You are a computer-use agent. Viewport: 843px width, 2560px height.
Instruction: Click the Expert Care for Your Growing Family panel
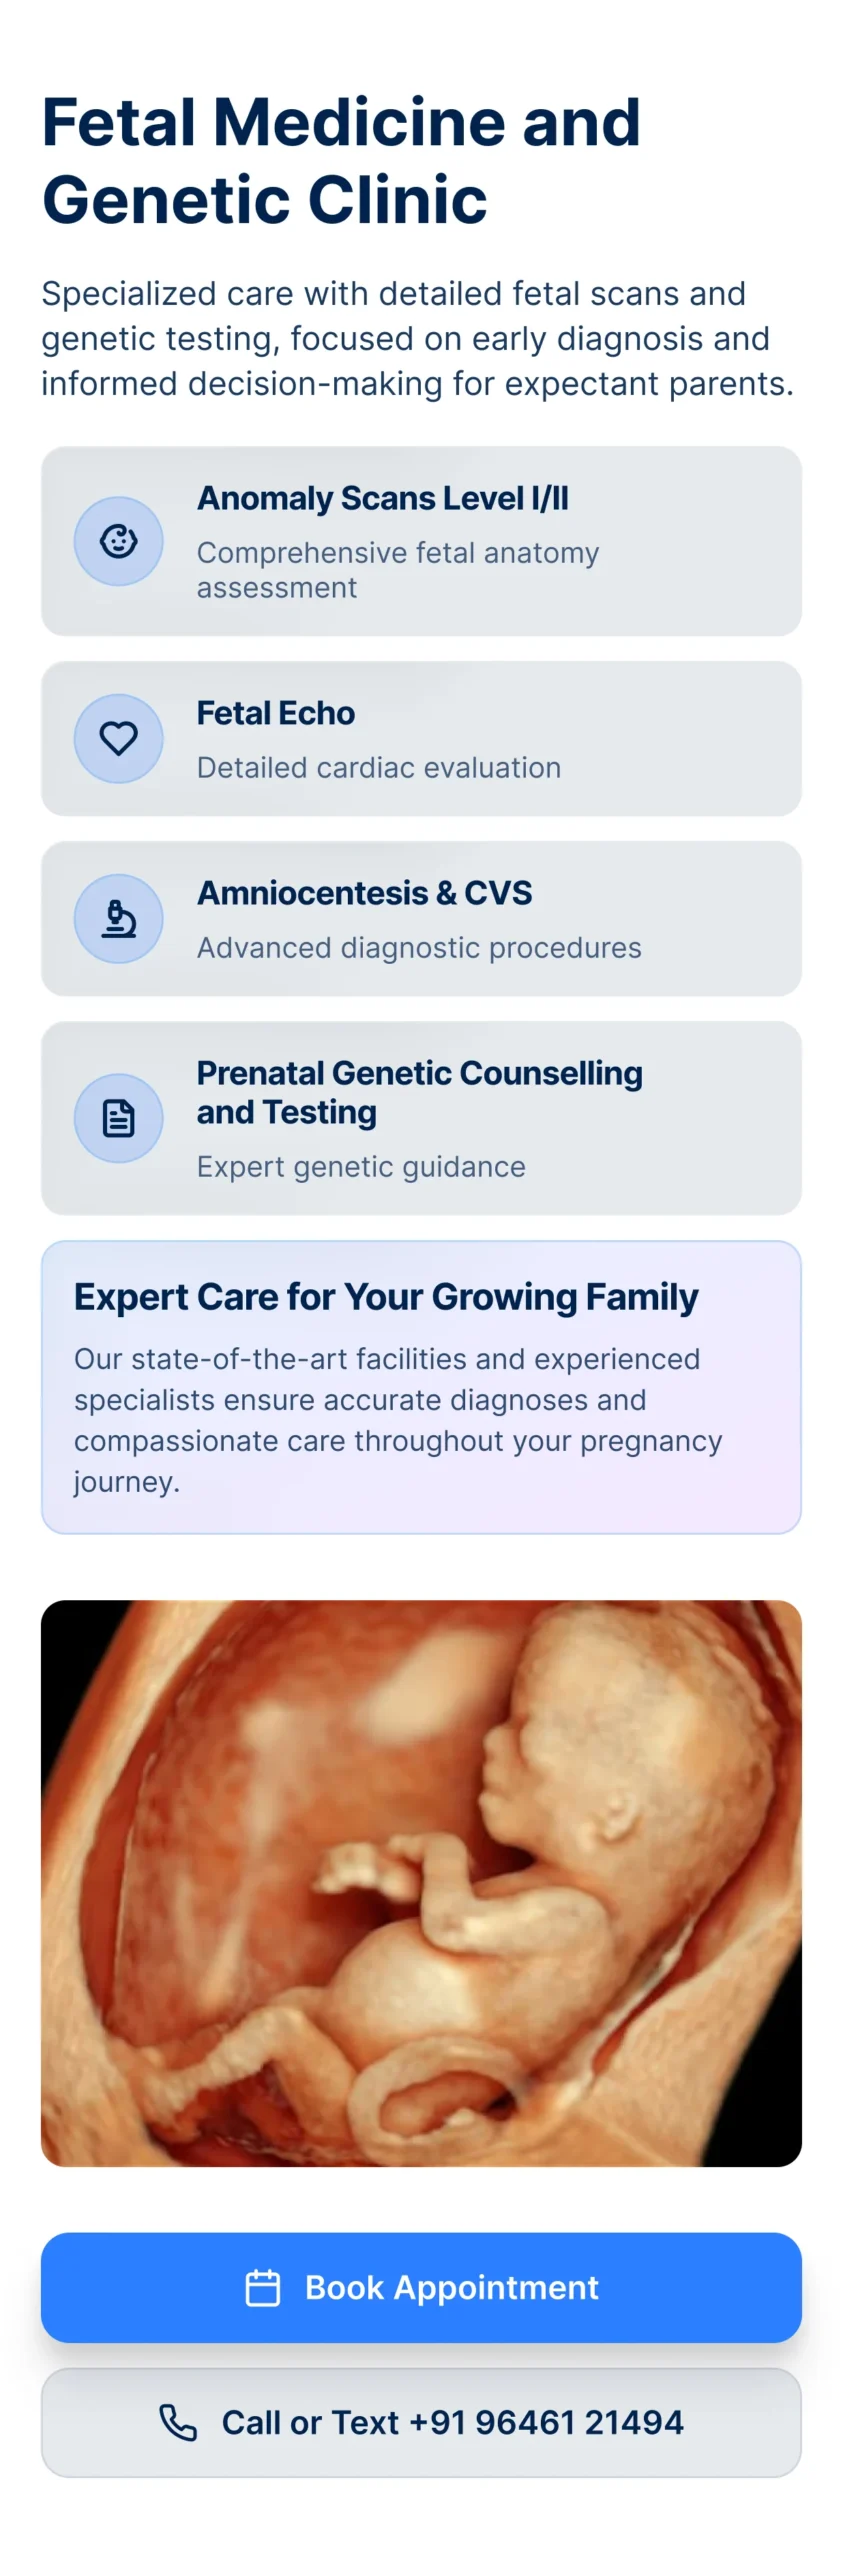(421, 1387)
